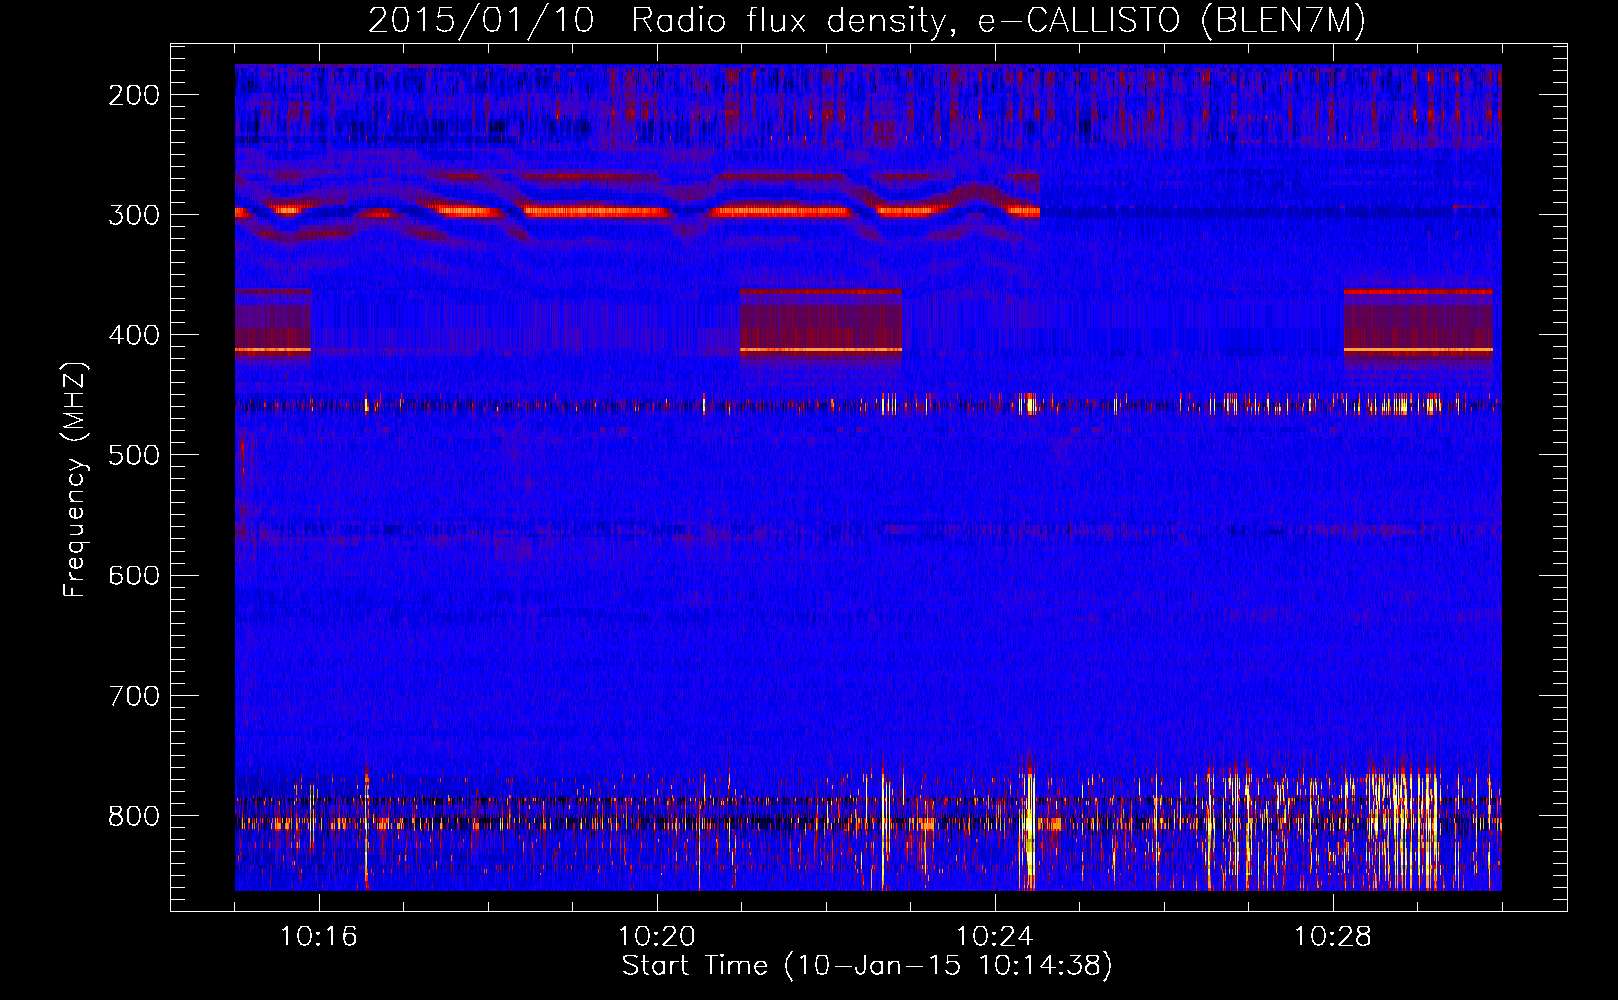This screenshot has width=1618, height=1000.
Task: Click the 10:28 time tick label
Action: click(1333, 937)
